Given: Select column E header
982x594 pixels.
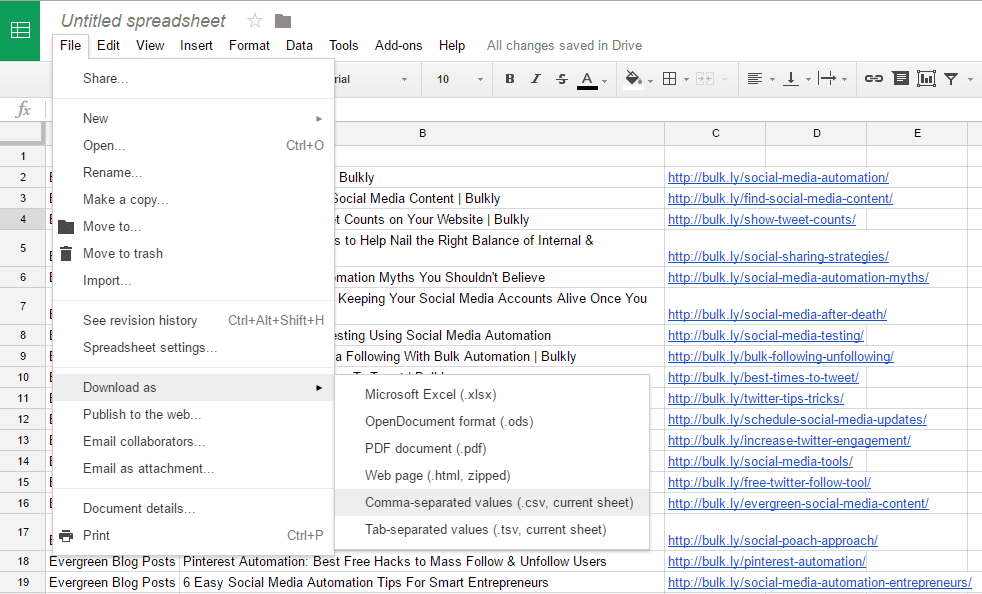Looking at the screenshot, I should coord(917,133).
